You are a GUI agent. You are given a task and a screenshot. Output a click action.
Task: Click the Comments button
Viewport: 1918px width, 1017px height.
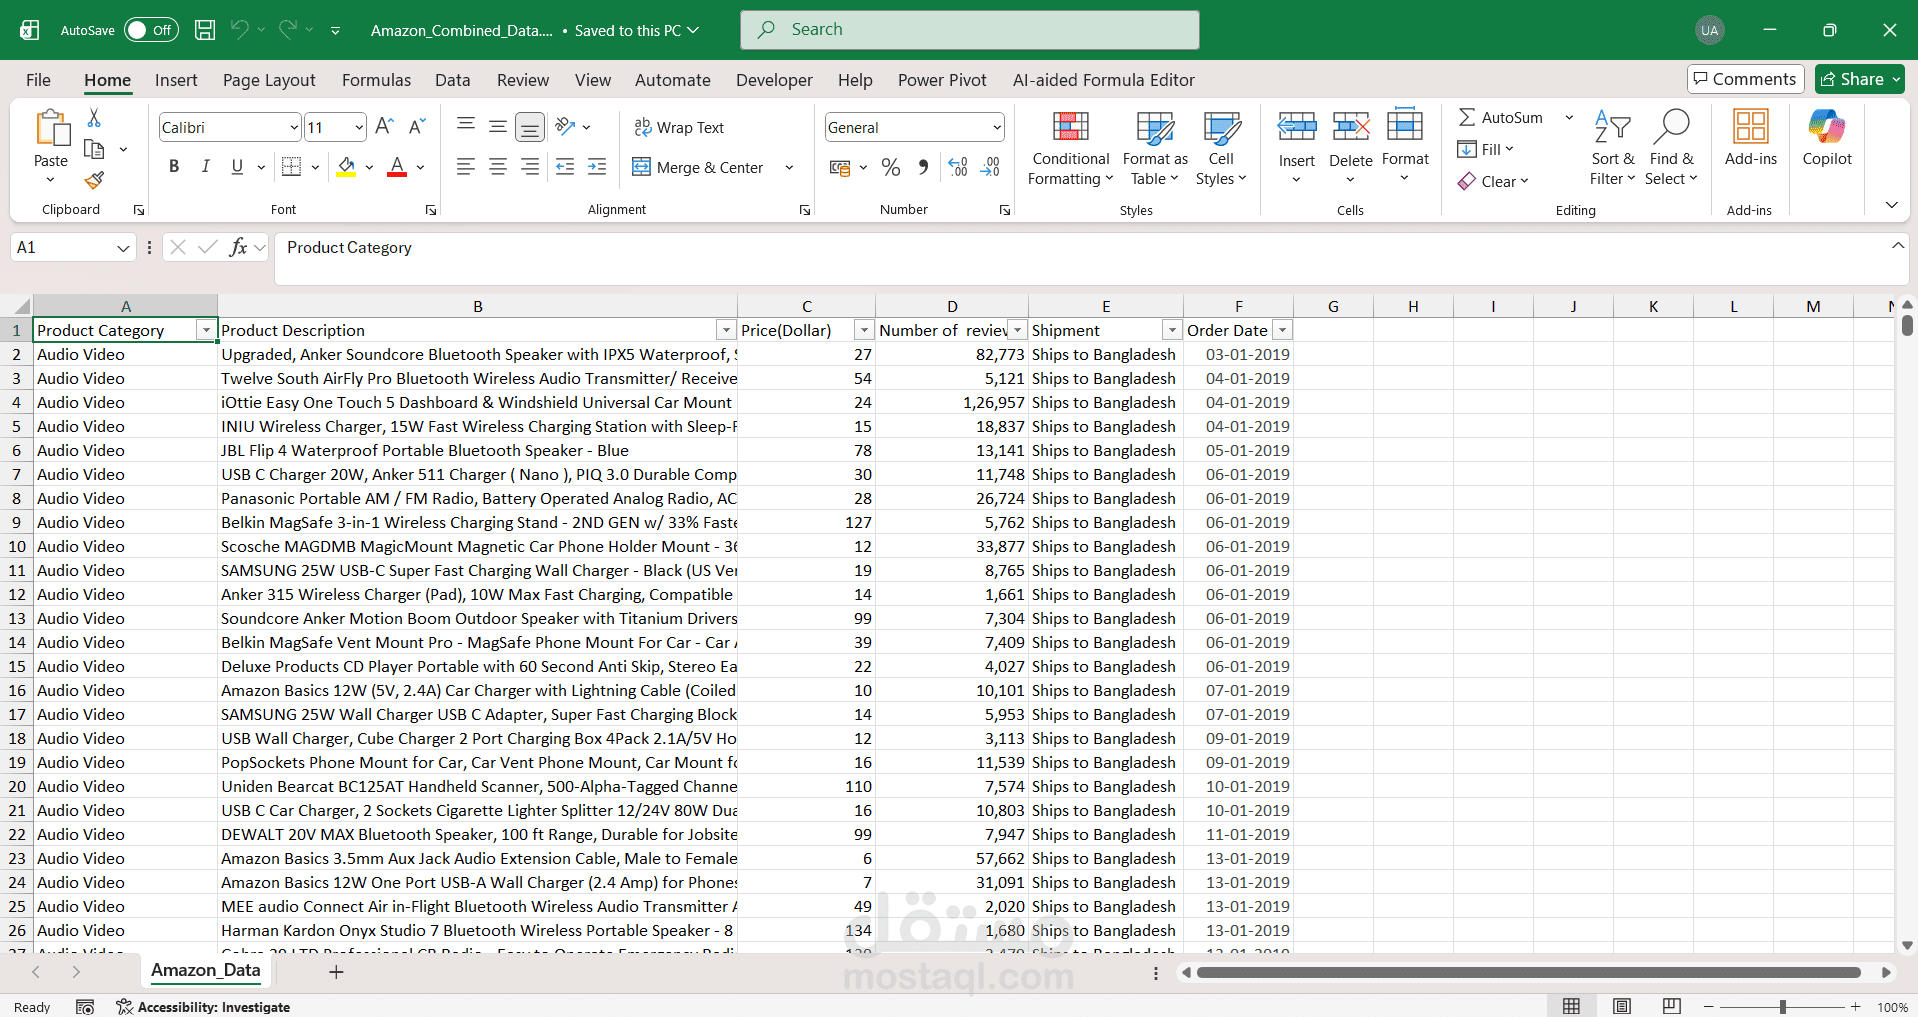1745,79
